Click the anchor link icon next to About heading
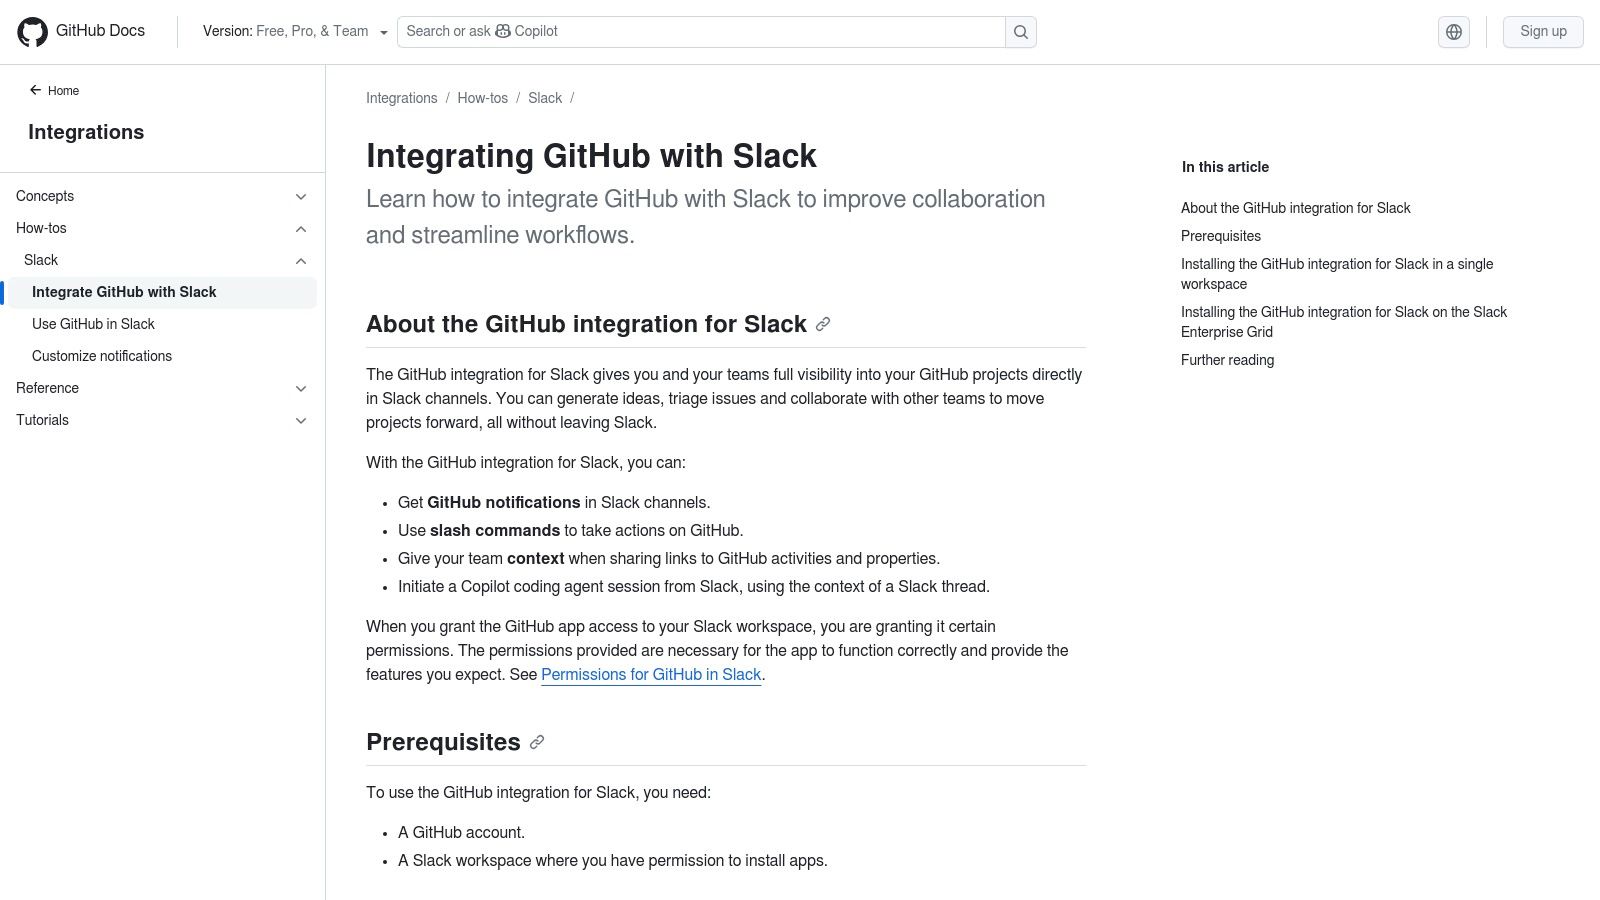The height and width of the screenshot is (900, 1600). click(x=823, y=324)
